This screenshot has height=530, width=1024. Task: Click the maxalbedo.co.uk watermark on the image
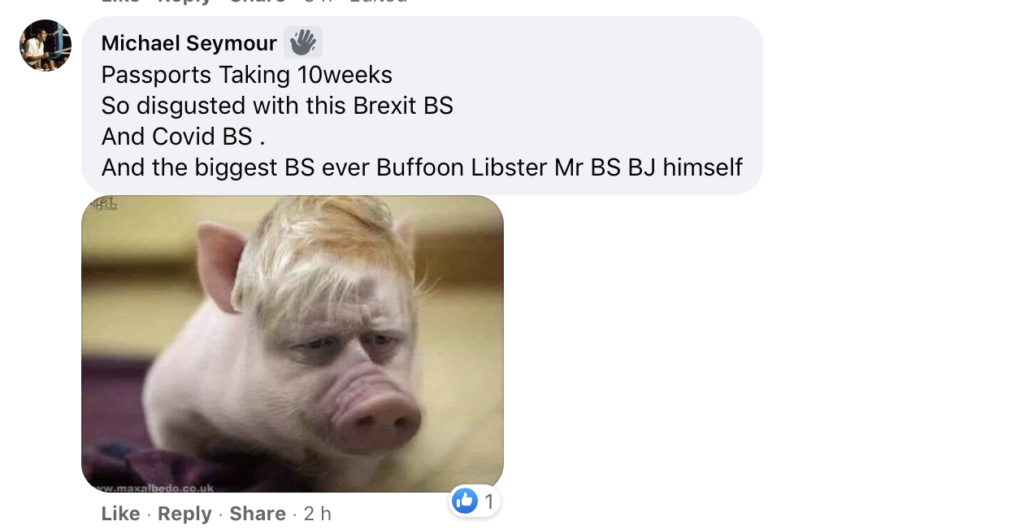pos(154,487)
